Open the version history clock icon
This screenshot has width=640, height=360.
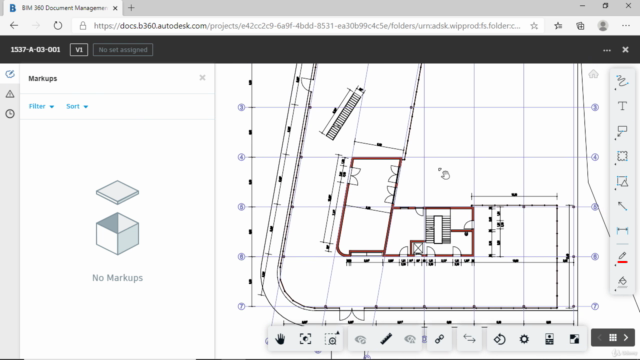click(10, 114)
